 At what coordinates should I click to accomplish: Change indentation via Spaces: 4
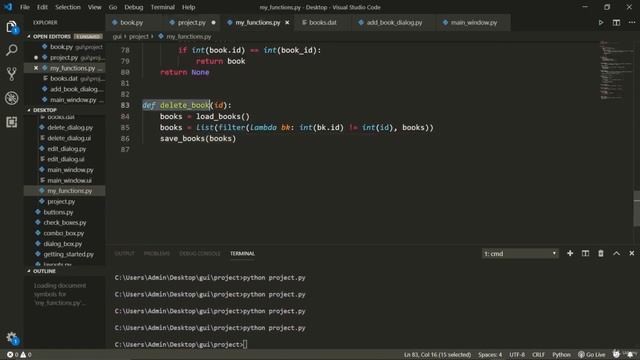pos(490,355)
